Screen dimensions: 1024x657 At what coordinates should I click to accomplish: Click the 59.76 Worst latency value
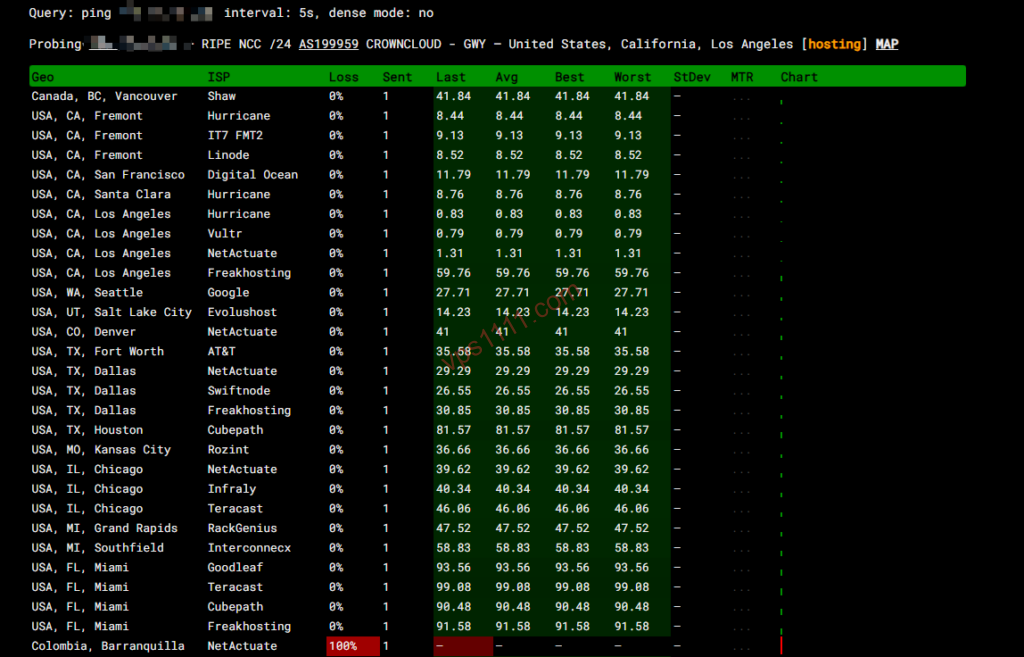pyautogui.click(x=632, y=272)
